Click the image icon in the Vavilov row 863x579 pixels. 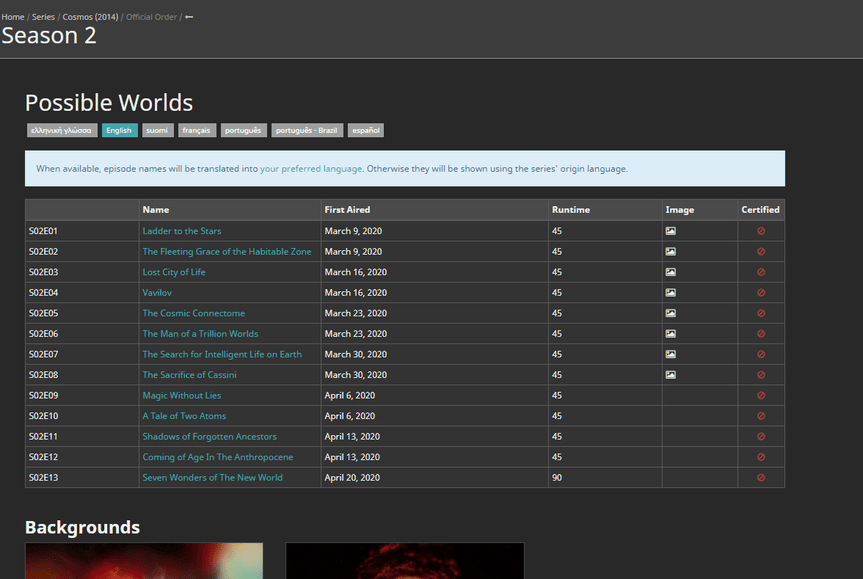pos(670,293)
